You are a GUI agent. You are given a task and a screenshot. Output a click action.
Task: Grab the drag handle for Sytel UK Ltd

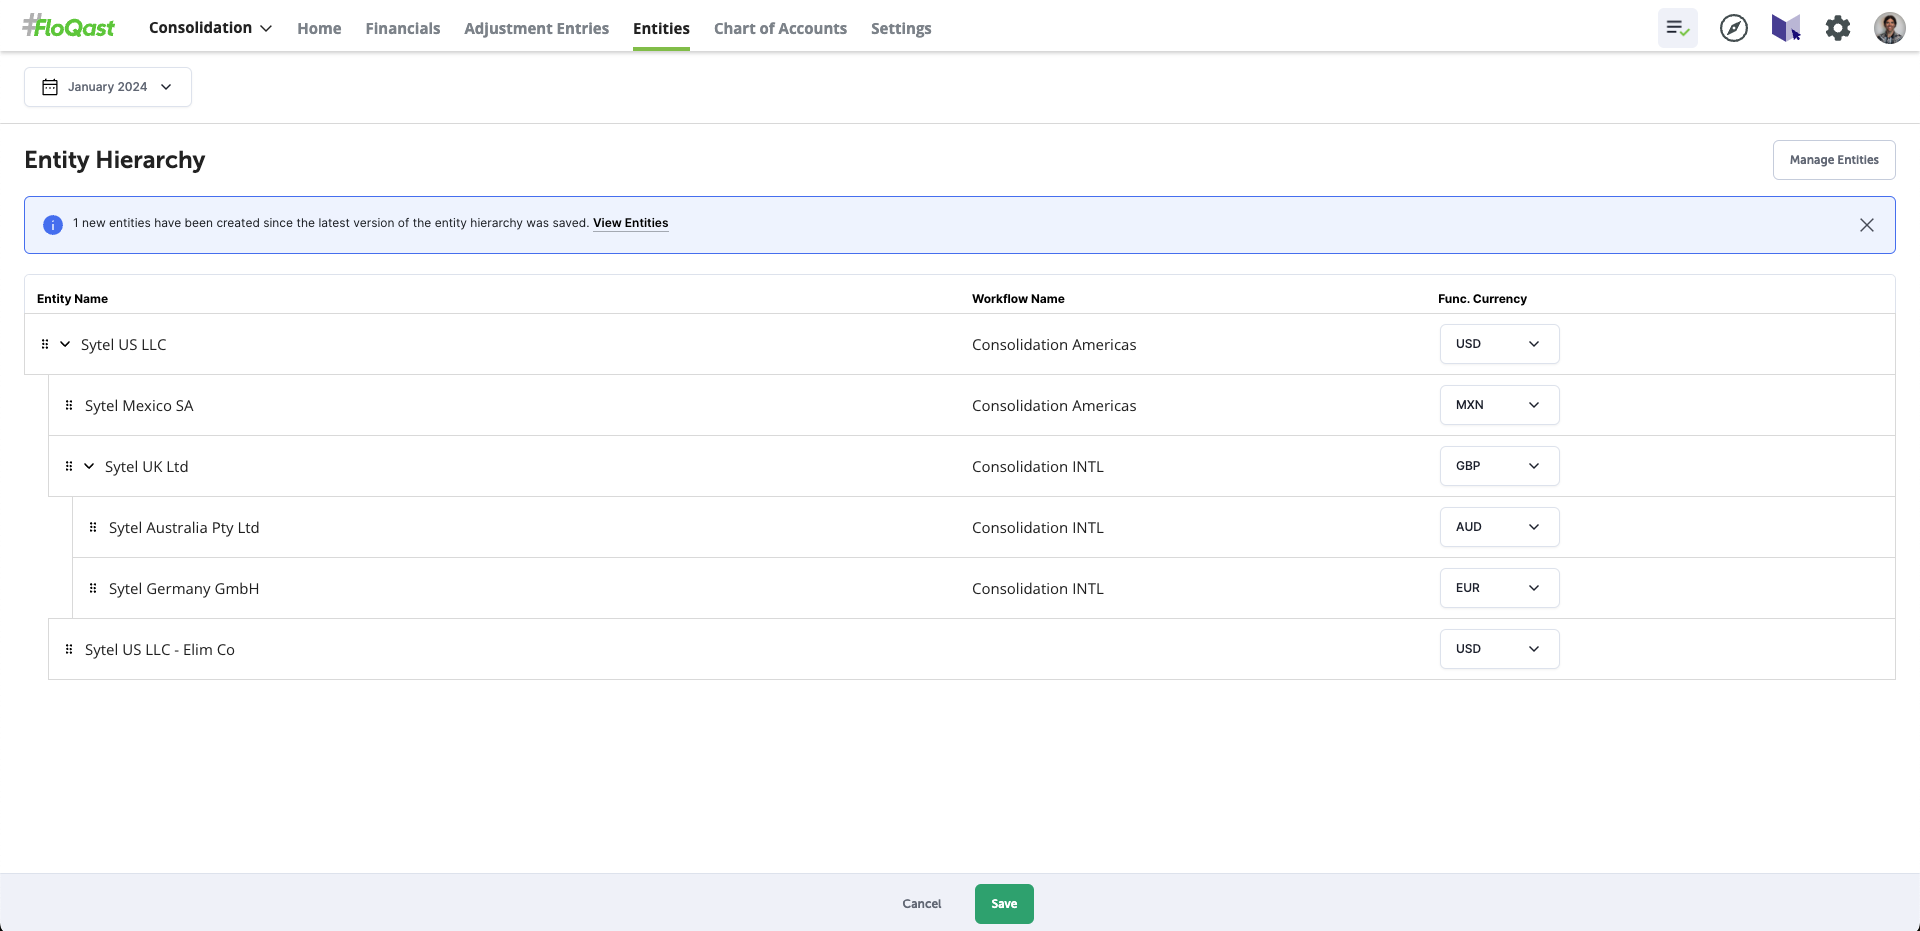(x=69, y=466)
